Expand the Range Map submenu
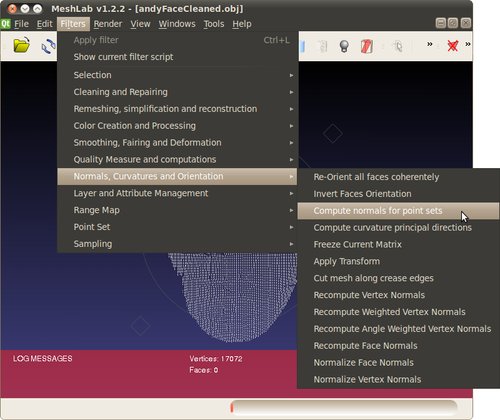The width and height of the screenshot is (500, 420). click(178, 210)
